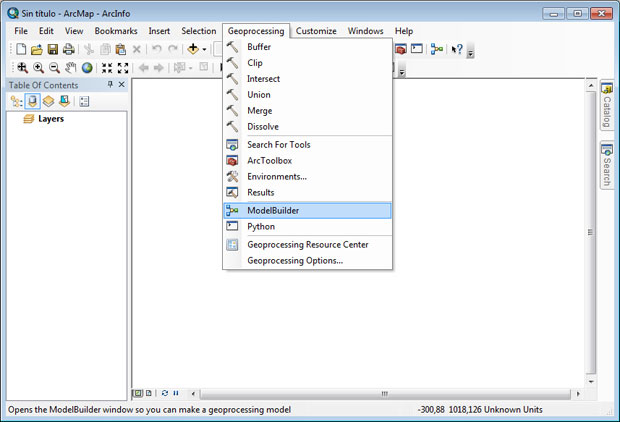List layers by visibility
Screen dimensions: 620x422
(x=48, y=102)
